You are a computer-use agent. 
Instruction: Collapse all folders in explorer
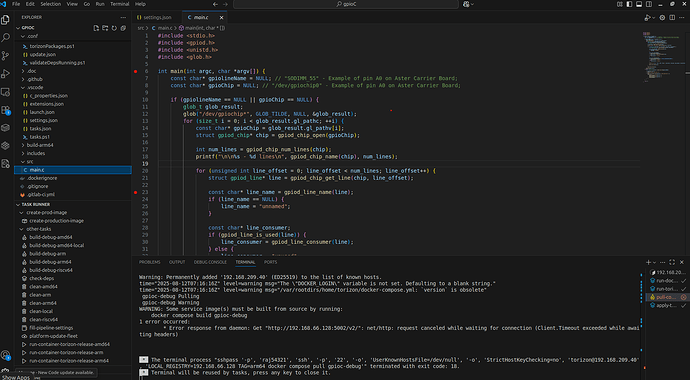click(x=123, y=28)
